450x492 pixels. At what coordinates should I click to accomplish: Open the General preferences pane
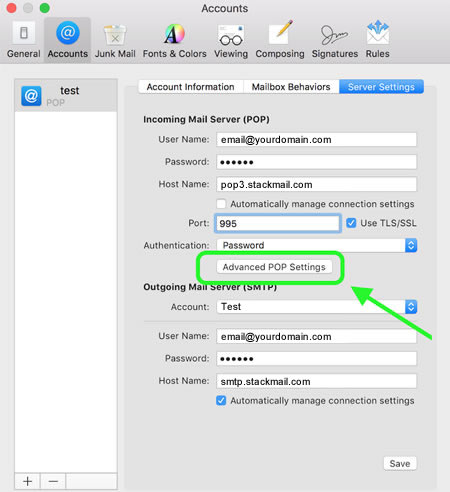click(x=23, y=40)
